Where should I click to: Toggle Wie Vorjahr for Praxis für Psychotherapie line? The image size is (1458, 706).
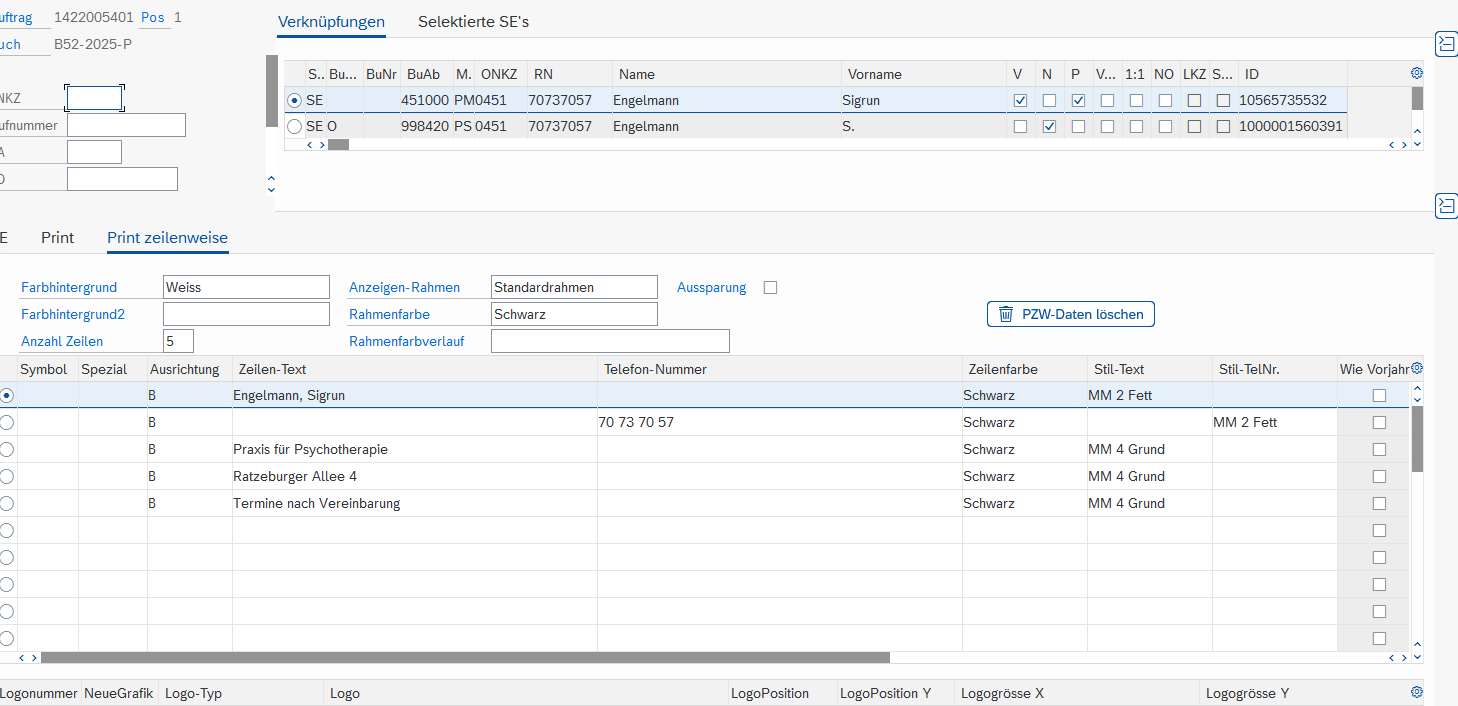point(1379,449)
